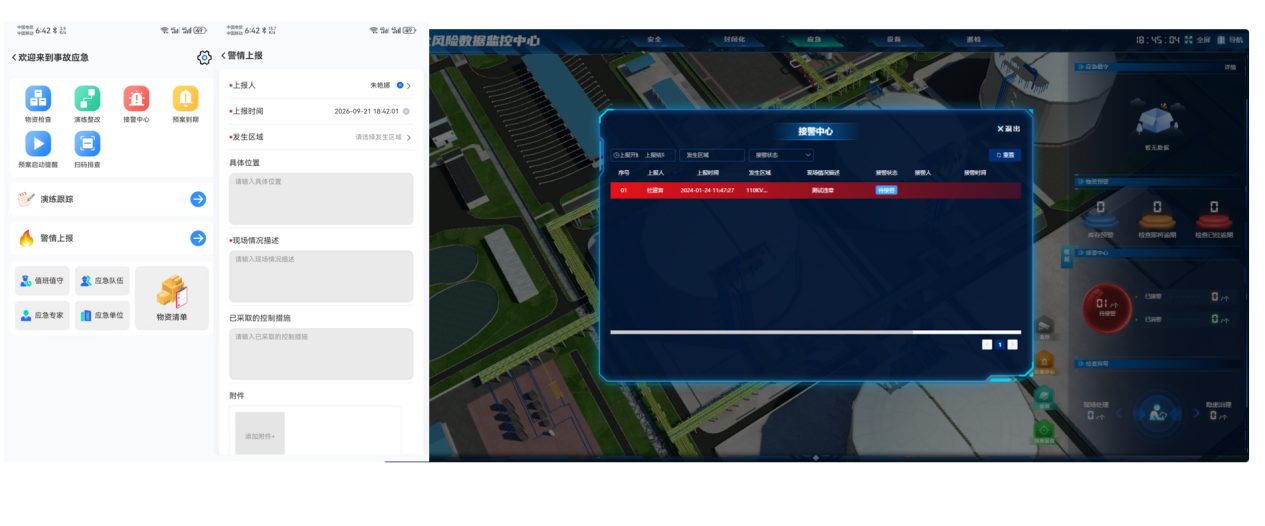Open 演练跟踪 arrow button
1265x526 pixels.
tap(198, 199)
